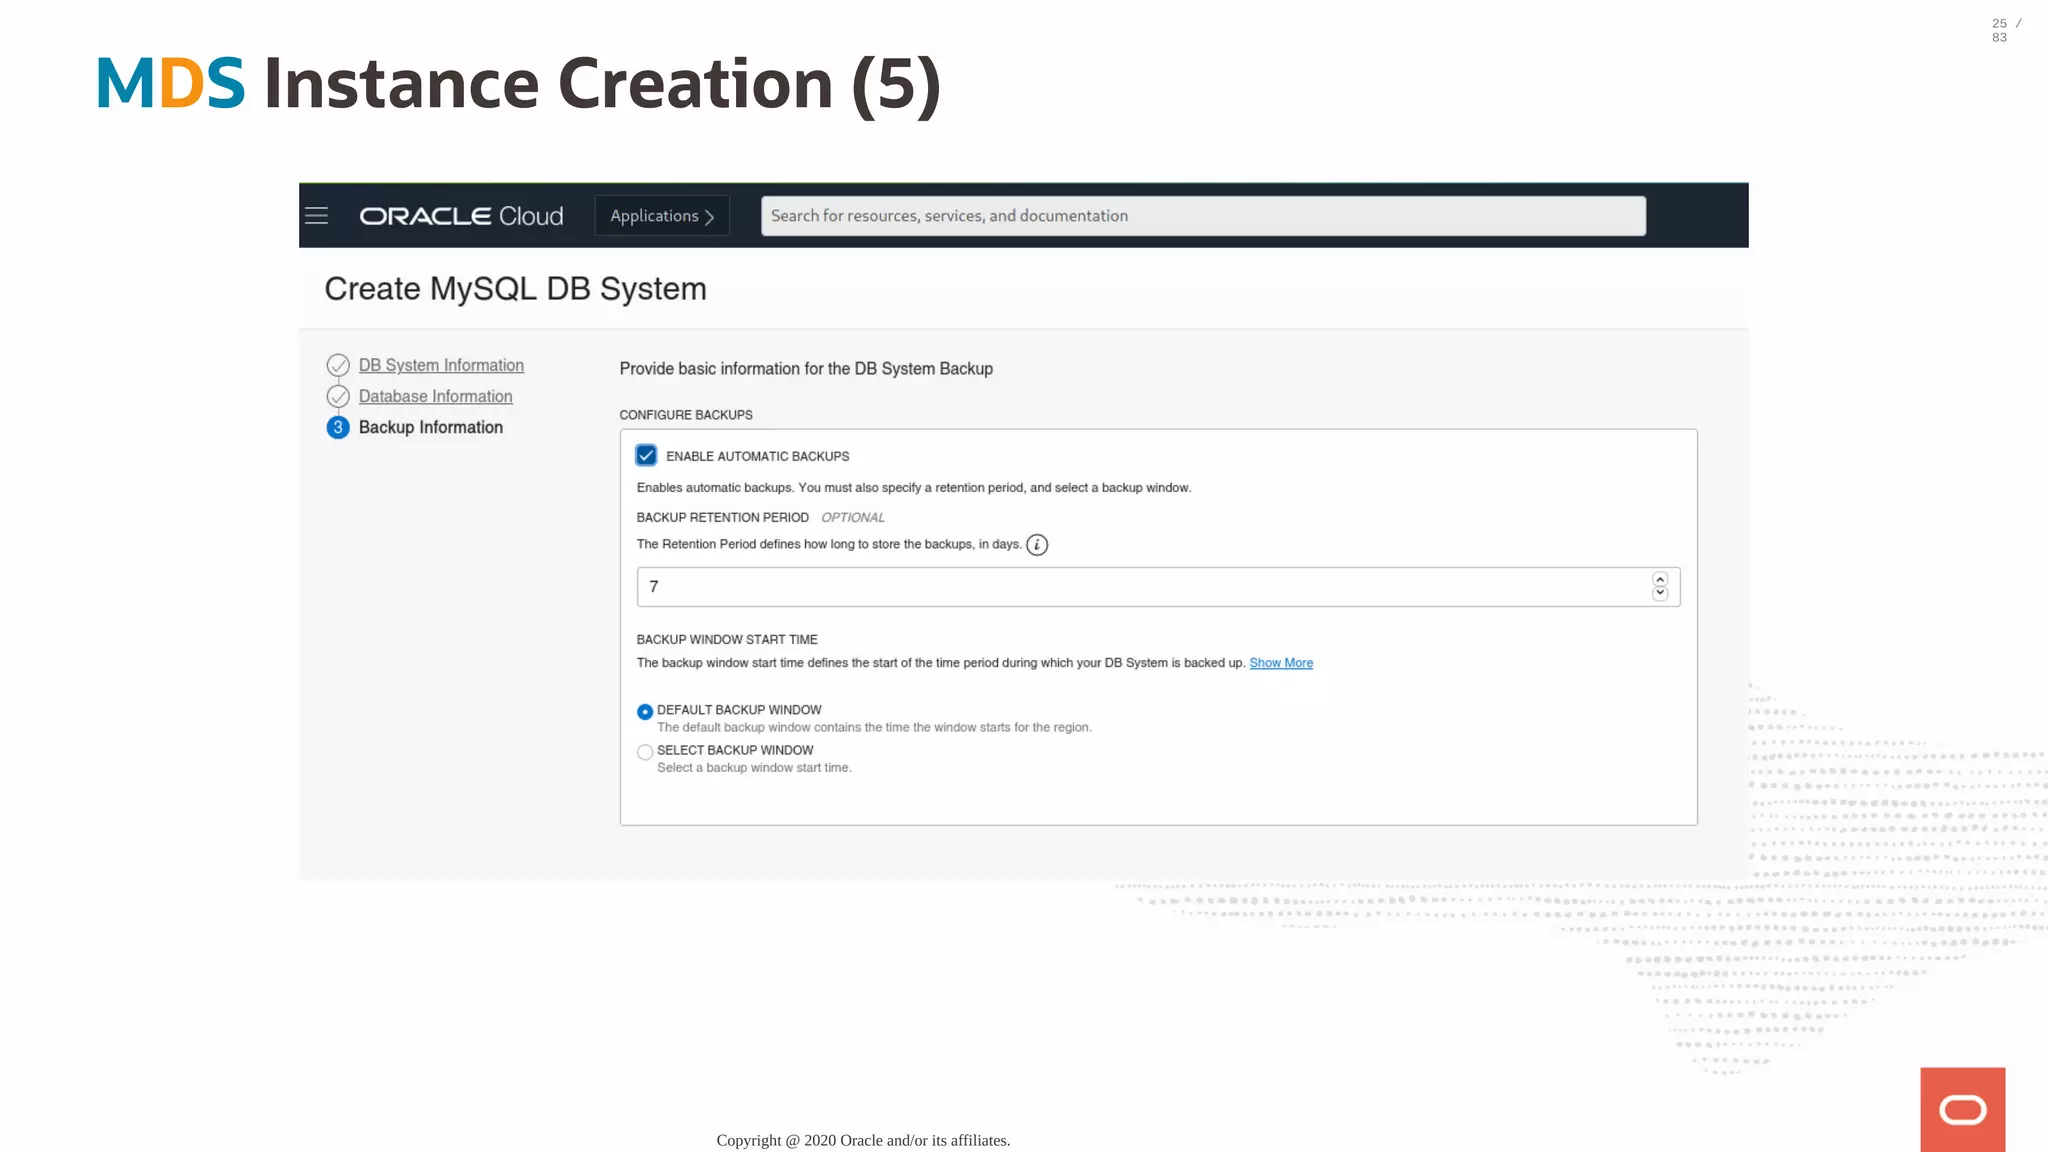Click the Applications chevron arrow
2048x1152 pixels.
(710, 217)
